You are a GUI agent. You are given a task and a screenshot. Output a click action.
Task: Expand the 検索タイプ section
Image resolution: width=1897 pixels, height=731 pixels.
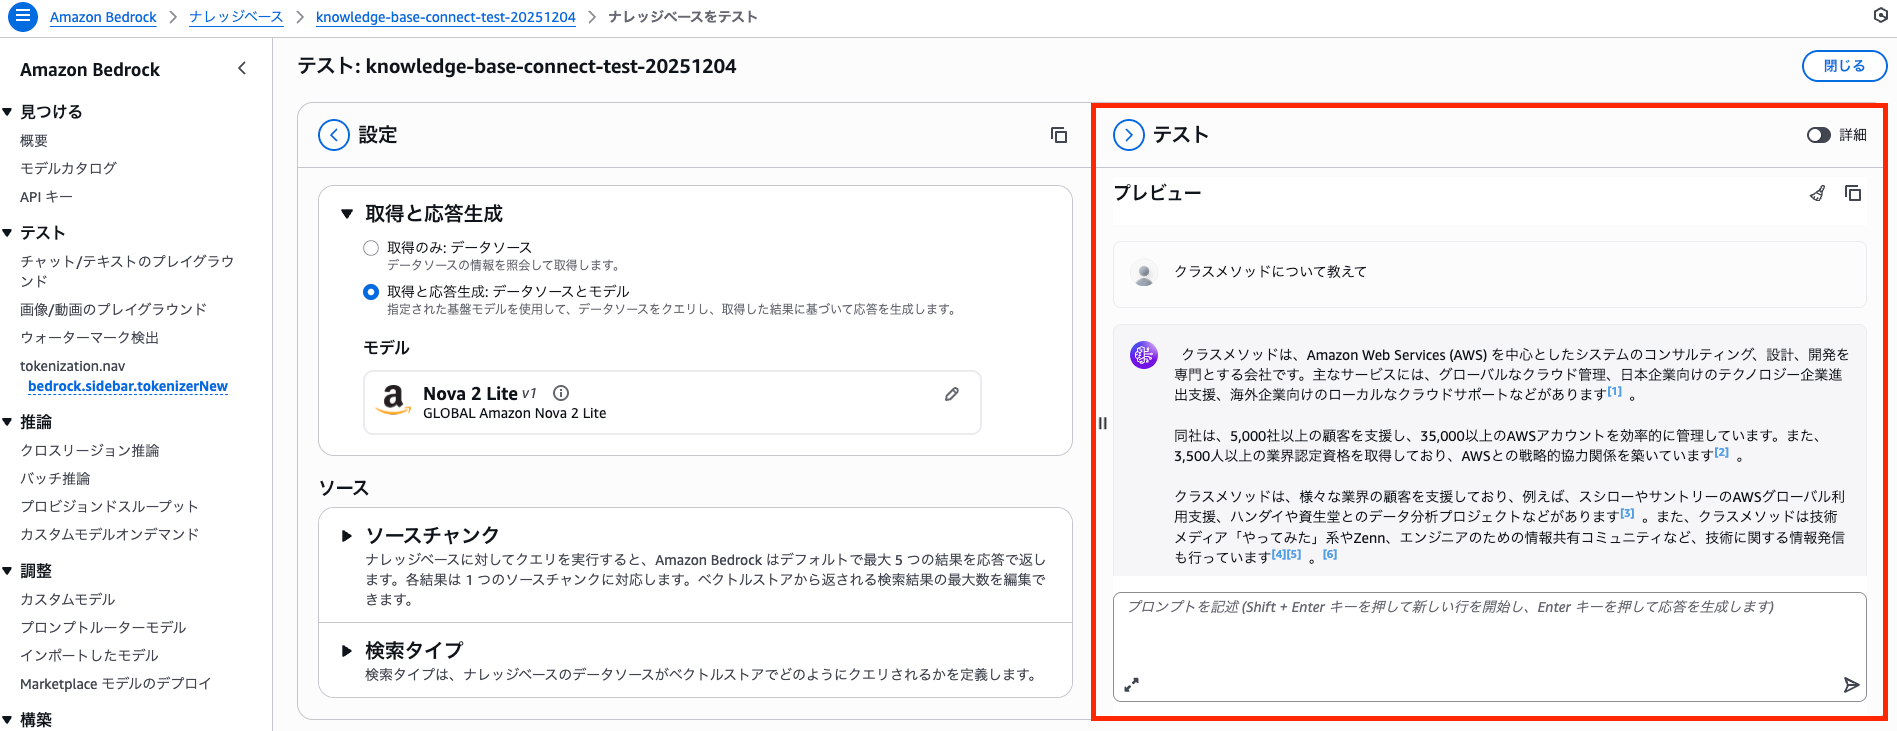click(347, 651)
